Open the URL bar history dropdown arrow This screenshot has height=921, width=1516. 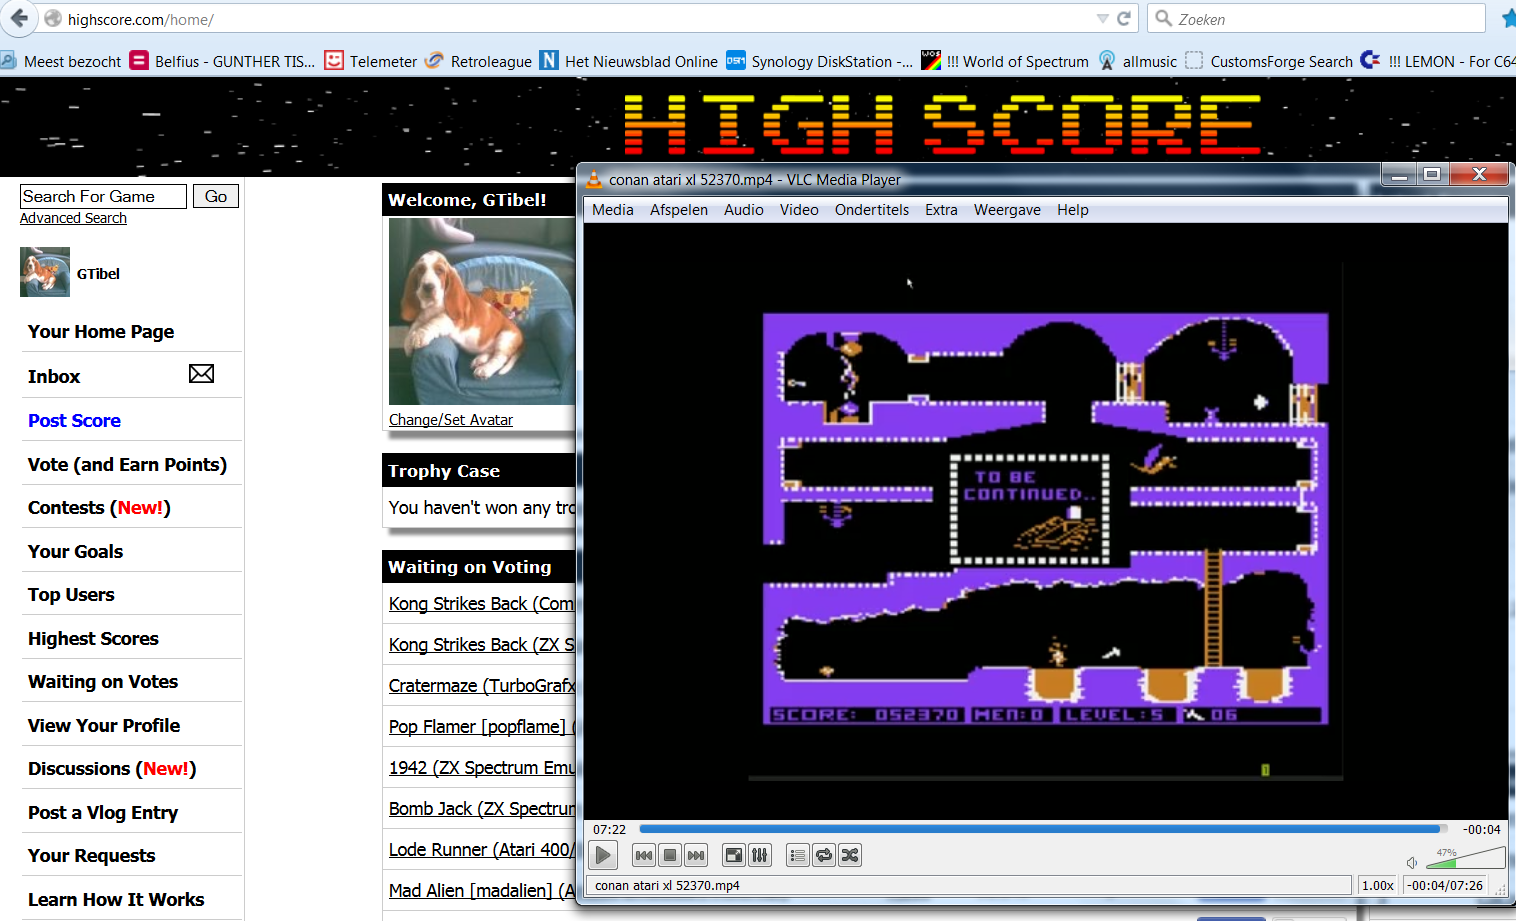[x=1102, y=19]
